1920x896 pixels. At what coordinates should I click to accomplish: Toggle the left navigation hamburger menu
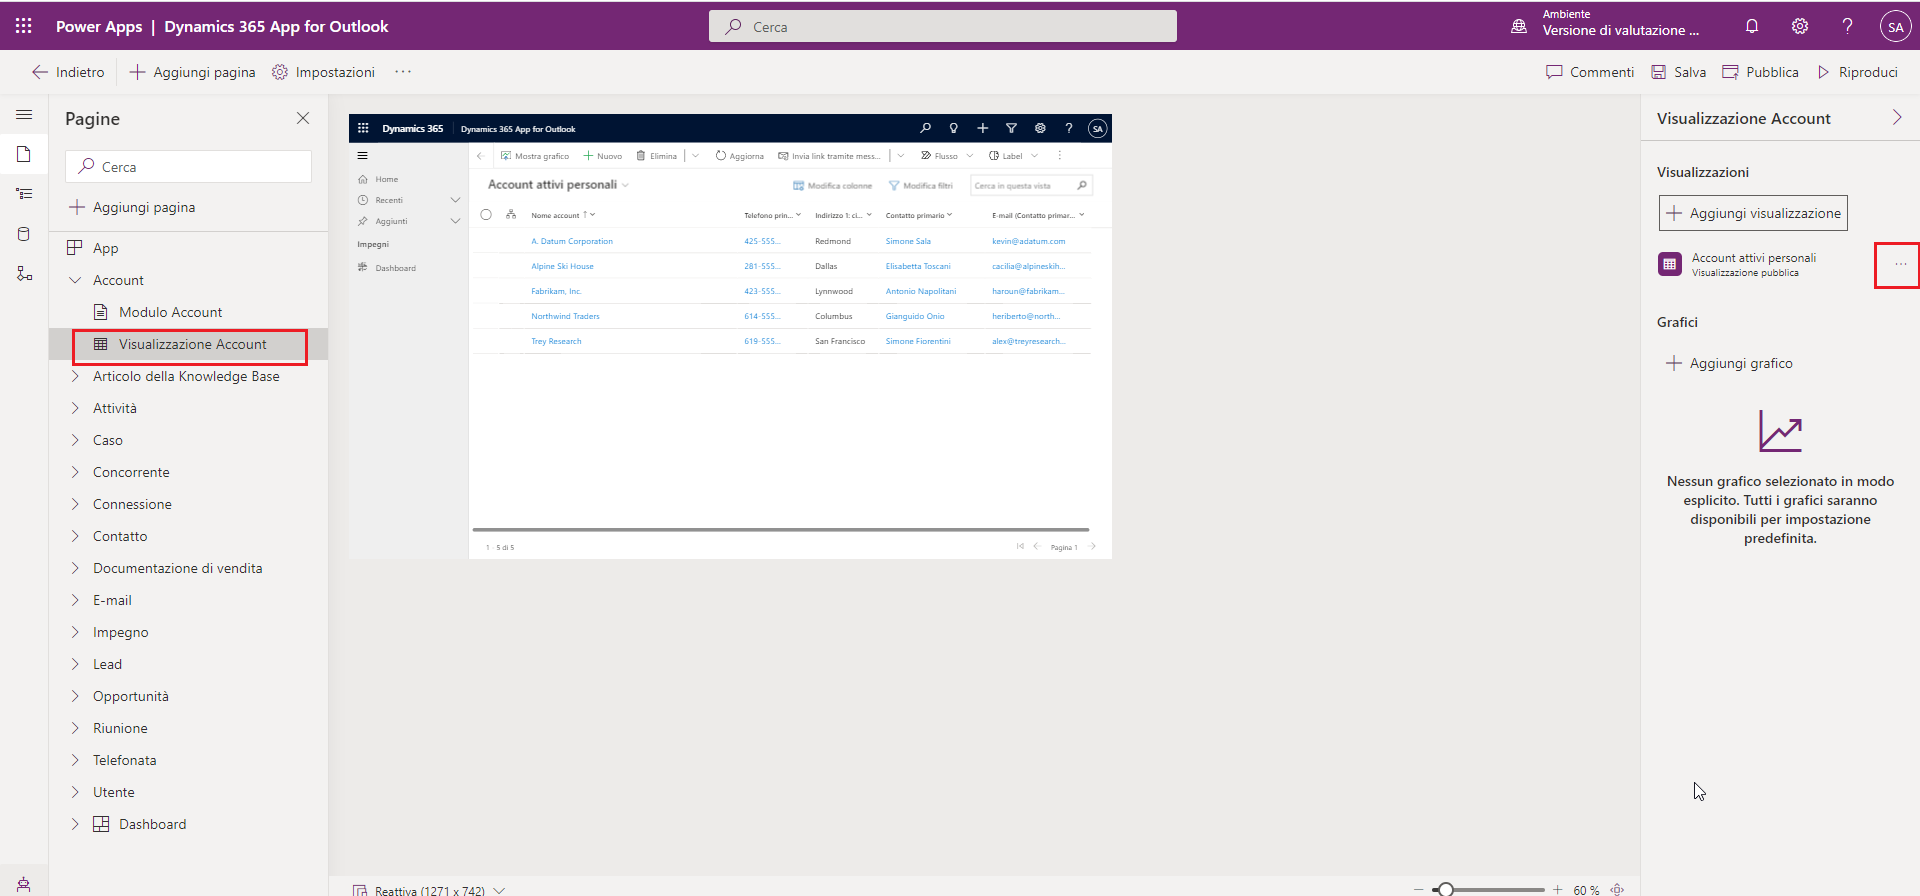click(24, 115)
